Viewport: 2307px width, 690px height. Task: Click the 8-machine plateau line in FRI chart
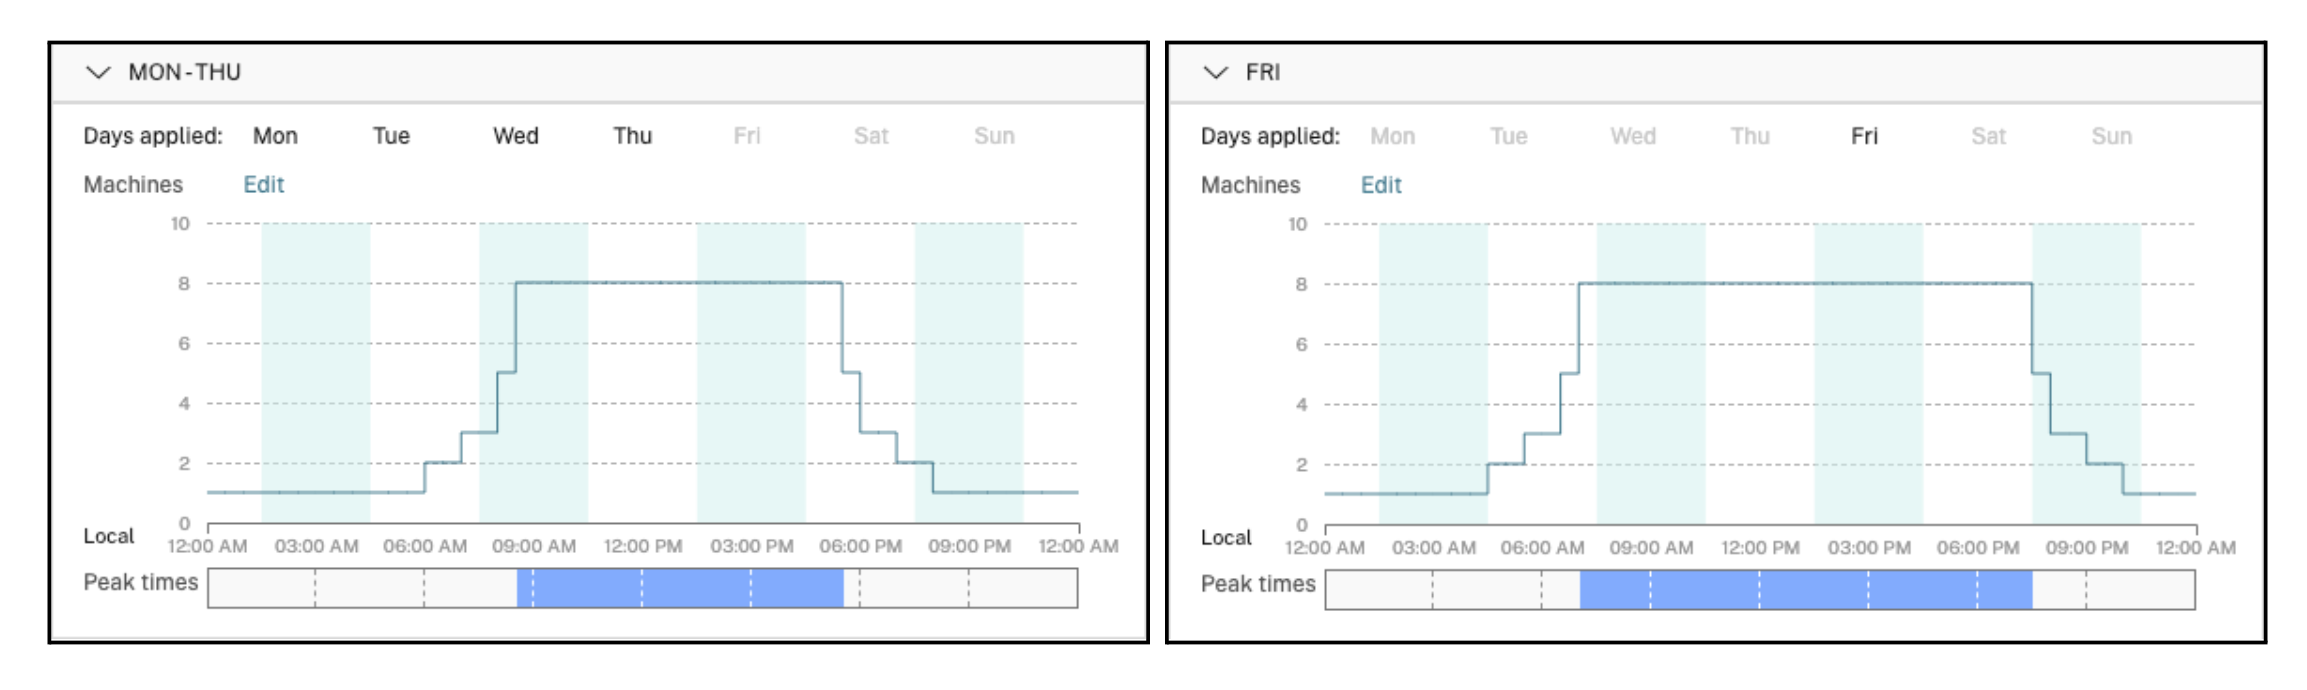coord(1805,284)
